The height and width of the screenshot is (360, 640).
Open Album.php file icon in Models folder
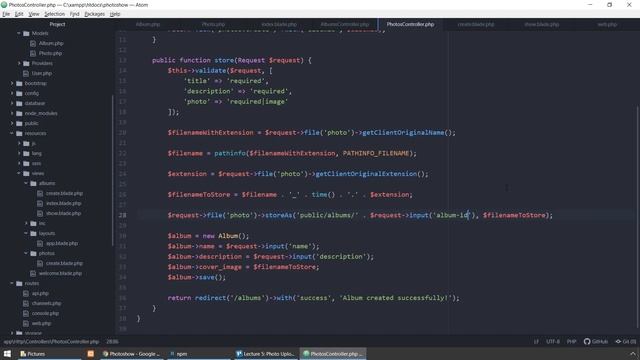click(33, 43)
